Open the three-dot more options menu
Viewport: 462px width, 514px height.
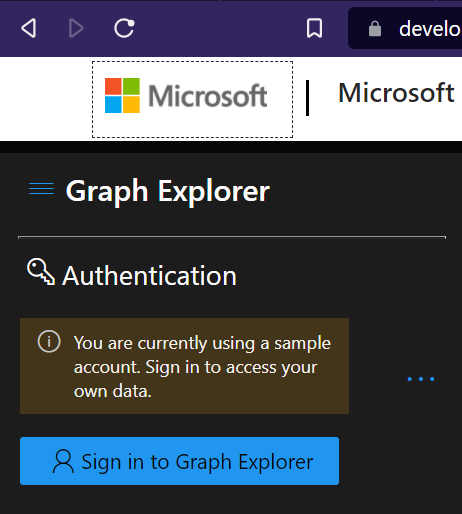click(421, 379)
